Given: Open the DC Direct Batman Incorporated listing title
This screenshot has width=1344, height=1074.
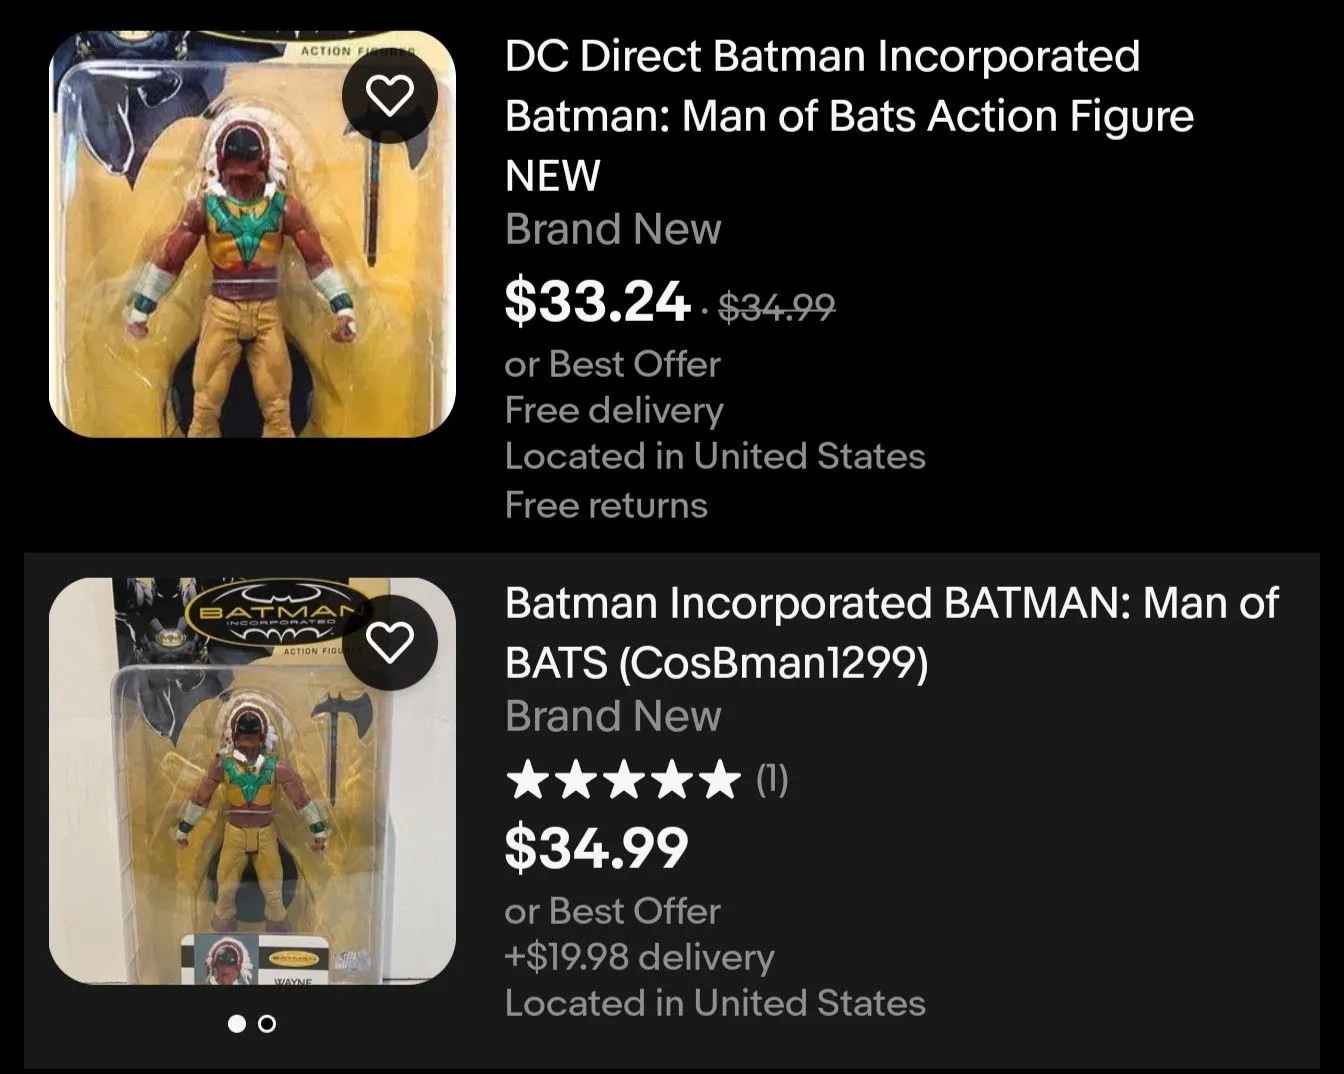Looking at the screenshot, I should pyautogui.click(x=849, y=116).
